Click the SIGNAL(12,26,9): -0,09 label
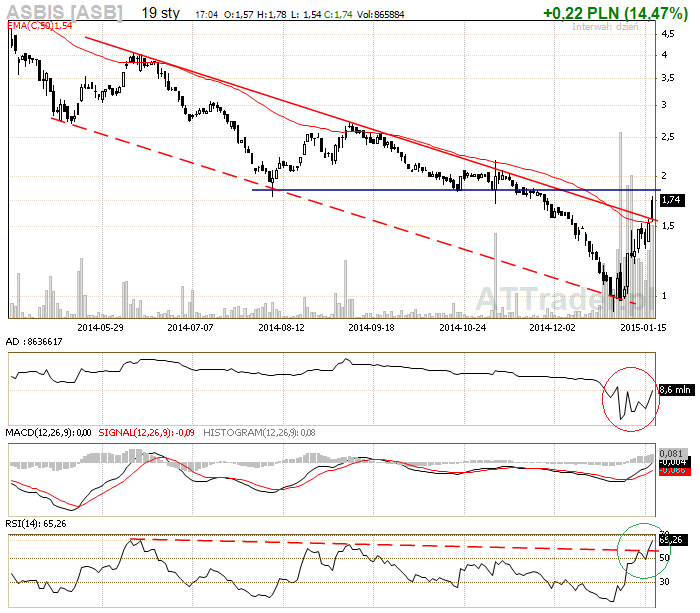Image resolution: width=700 pixels, height=613 pixels. 146,433
